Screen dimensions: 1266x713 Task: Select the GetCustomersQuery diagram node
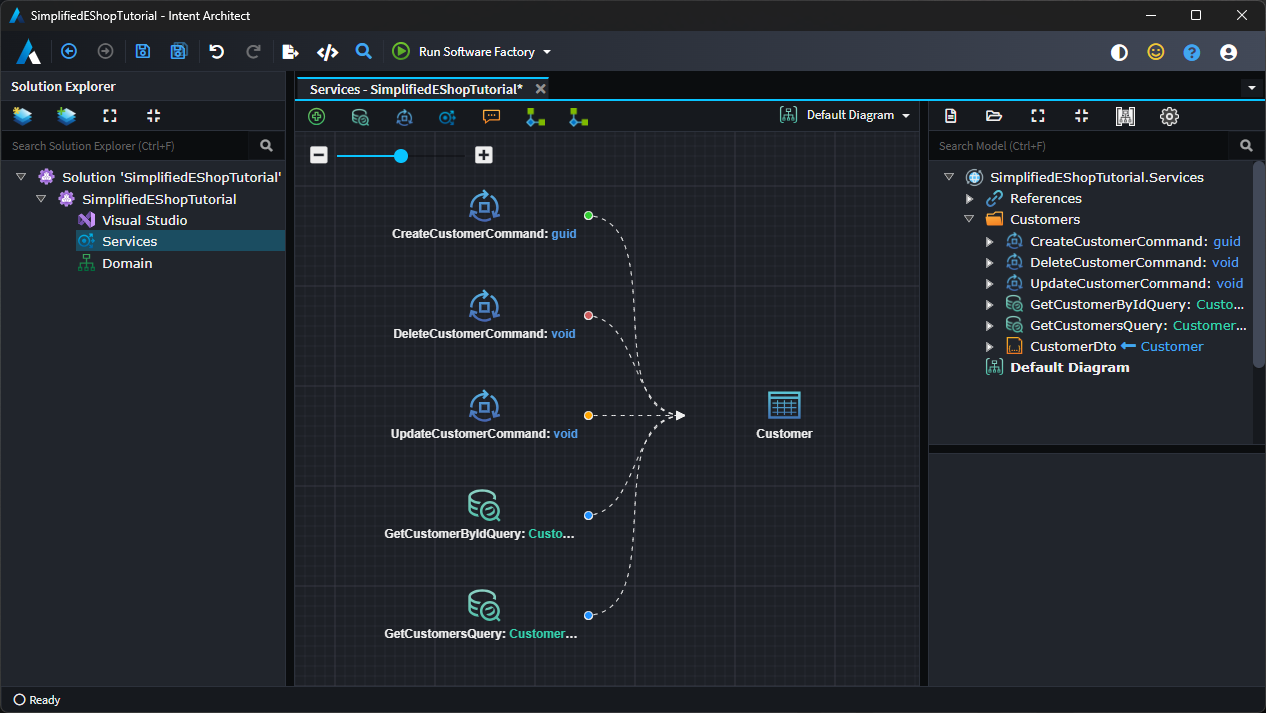point(481,616)
